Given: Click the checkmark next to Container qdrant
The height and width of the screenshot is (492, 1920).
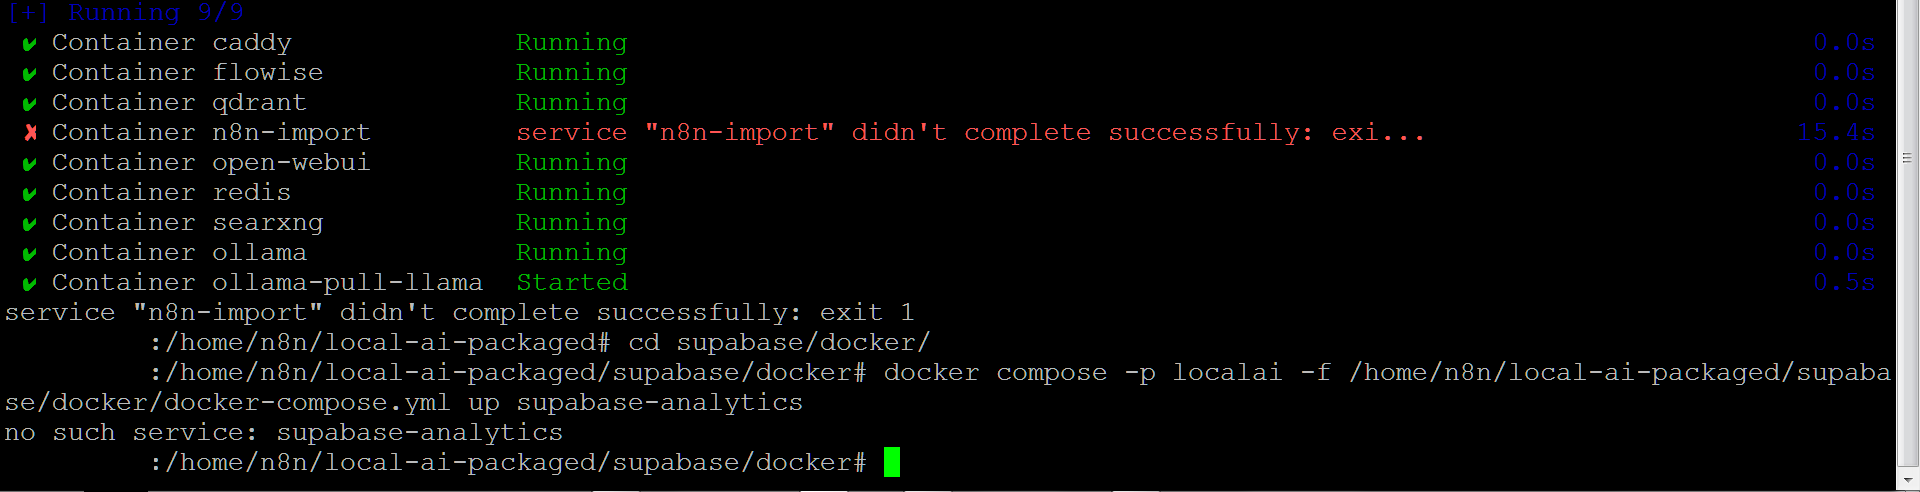Looking at the screenshot, I should (x=30, y=104).
